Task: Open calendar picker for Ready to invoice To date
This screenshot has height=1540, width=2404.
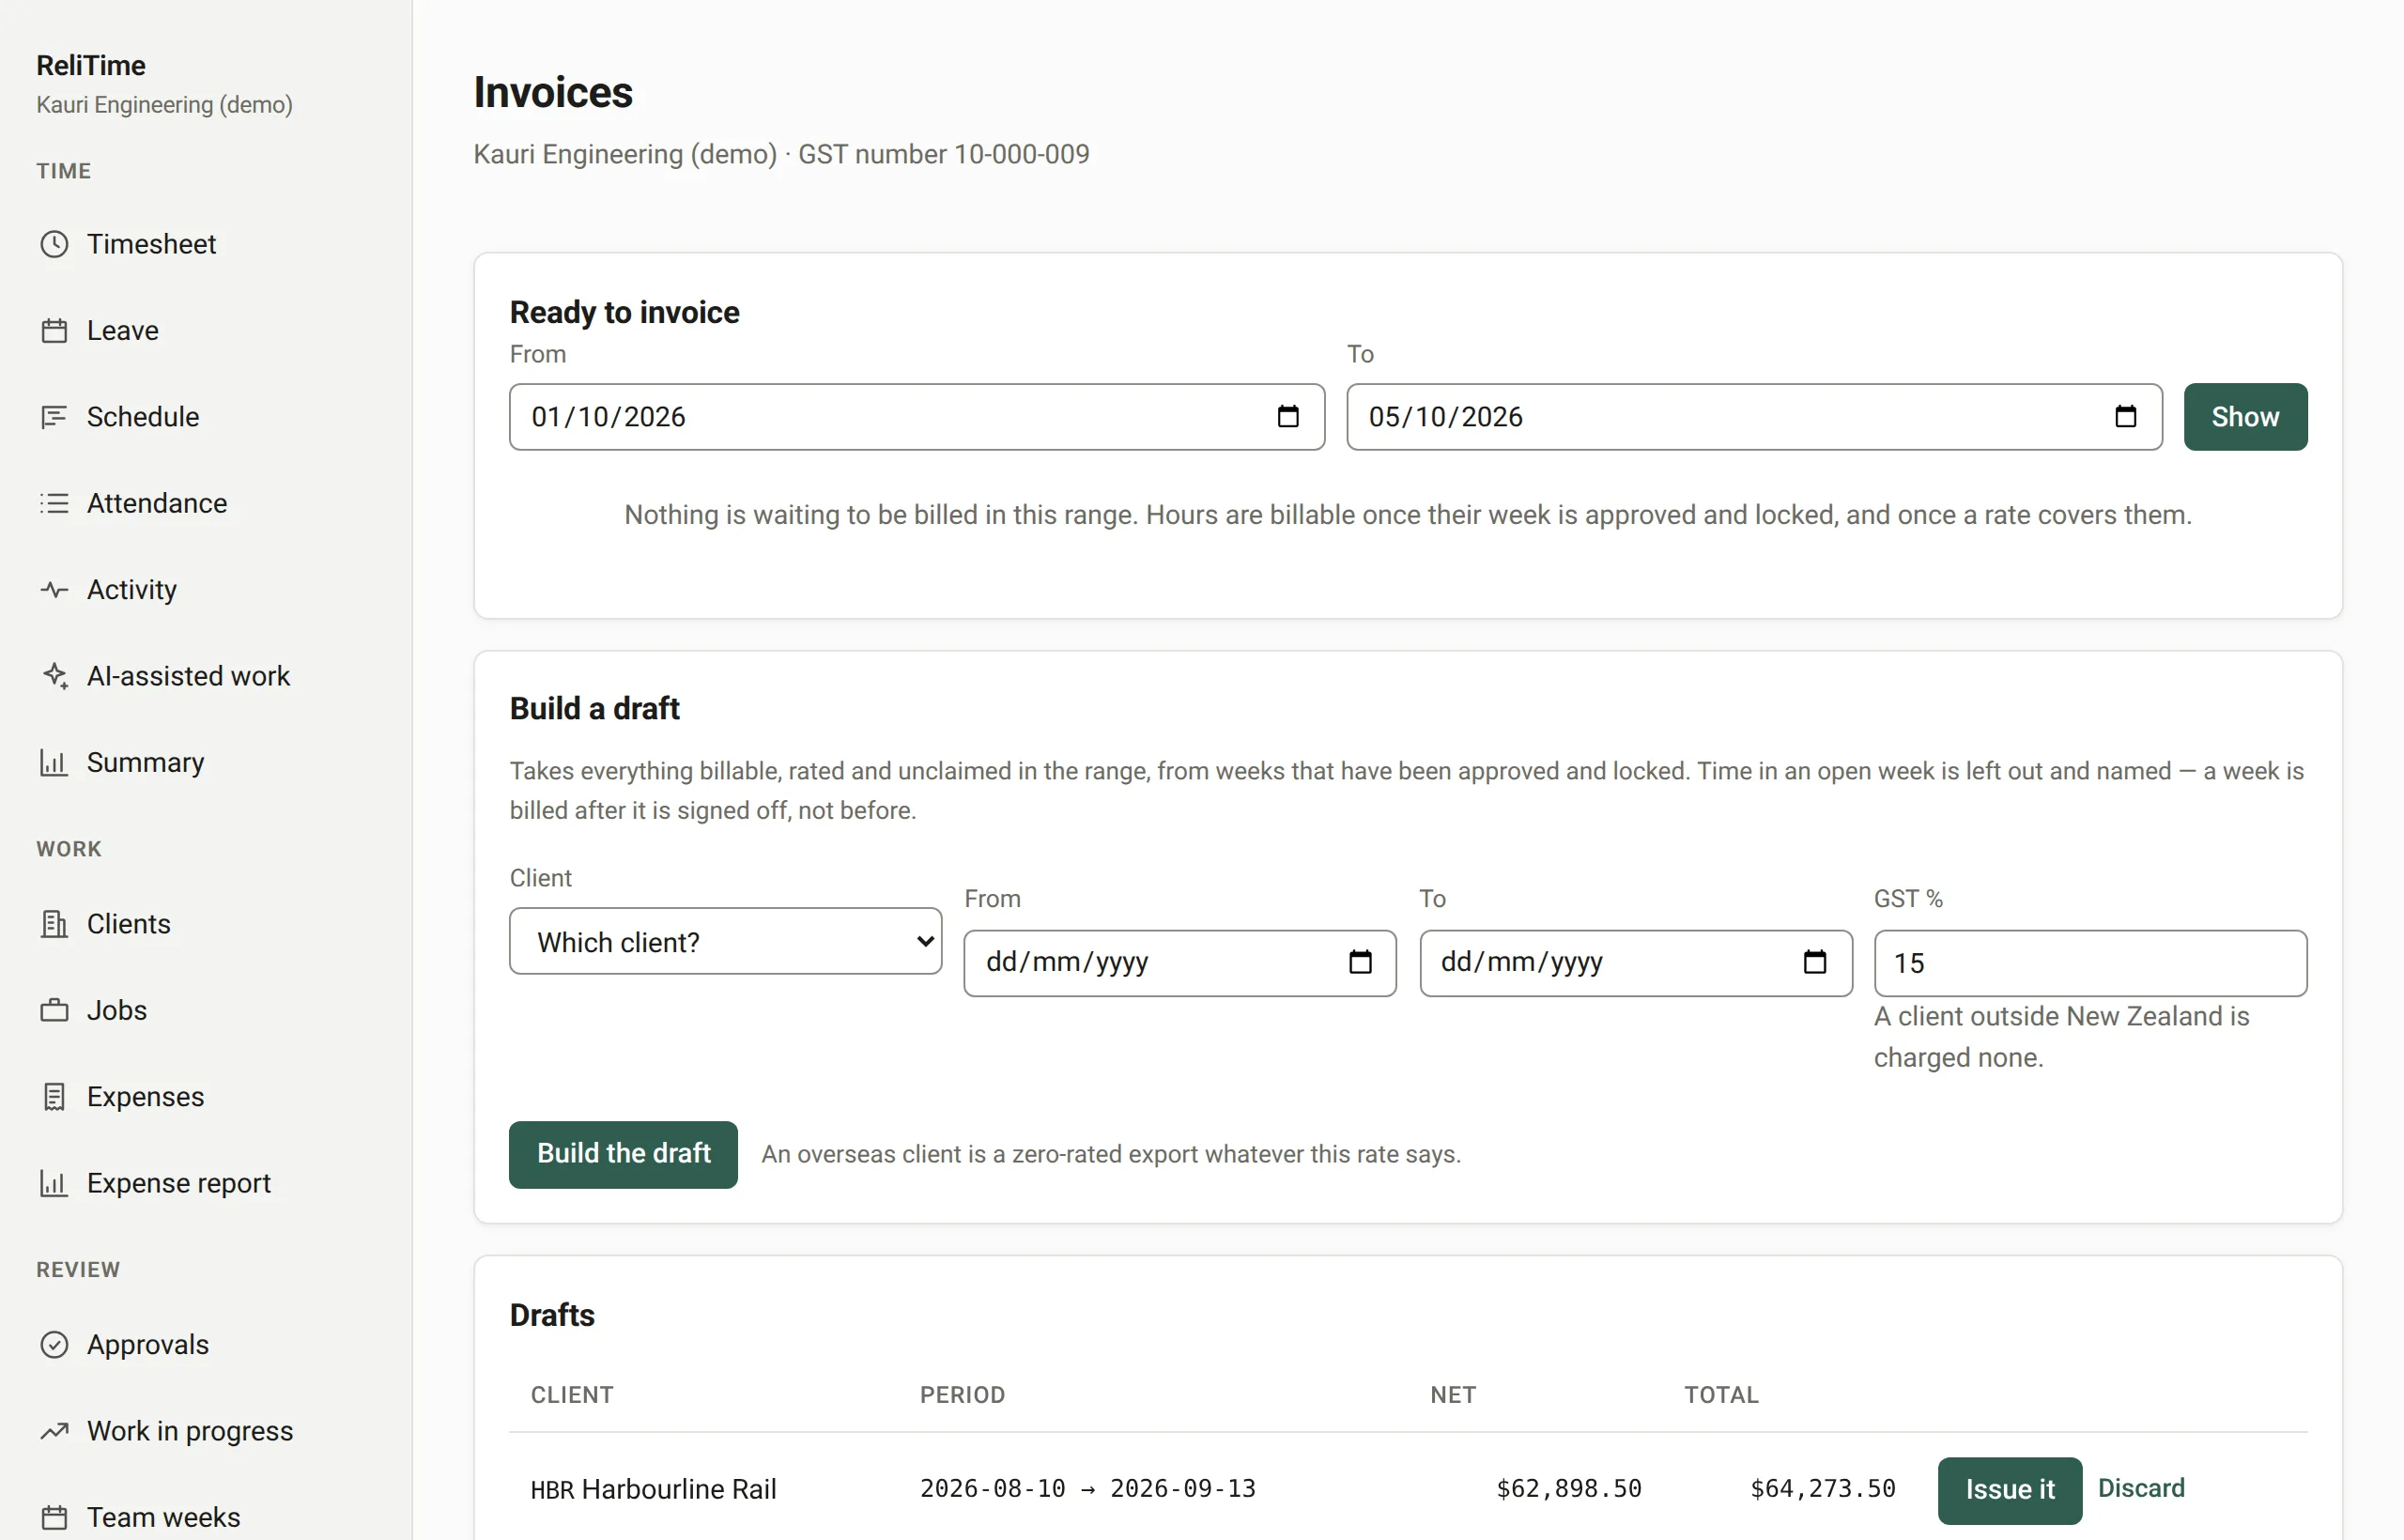Action: point(2126,417)
